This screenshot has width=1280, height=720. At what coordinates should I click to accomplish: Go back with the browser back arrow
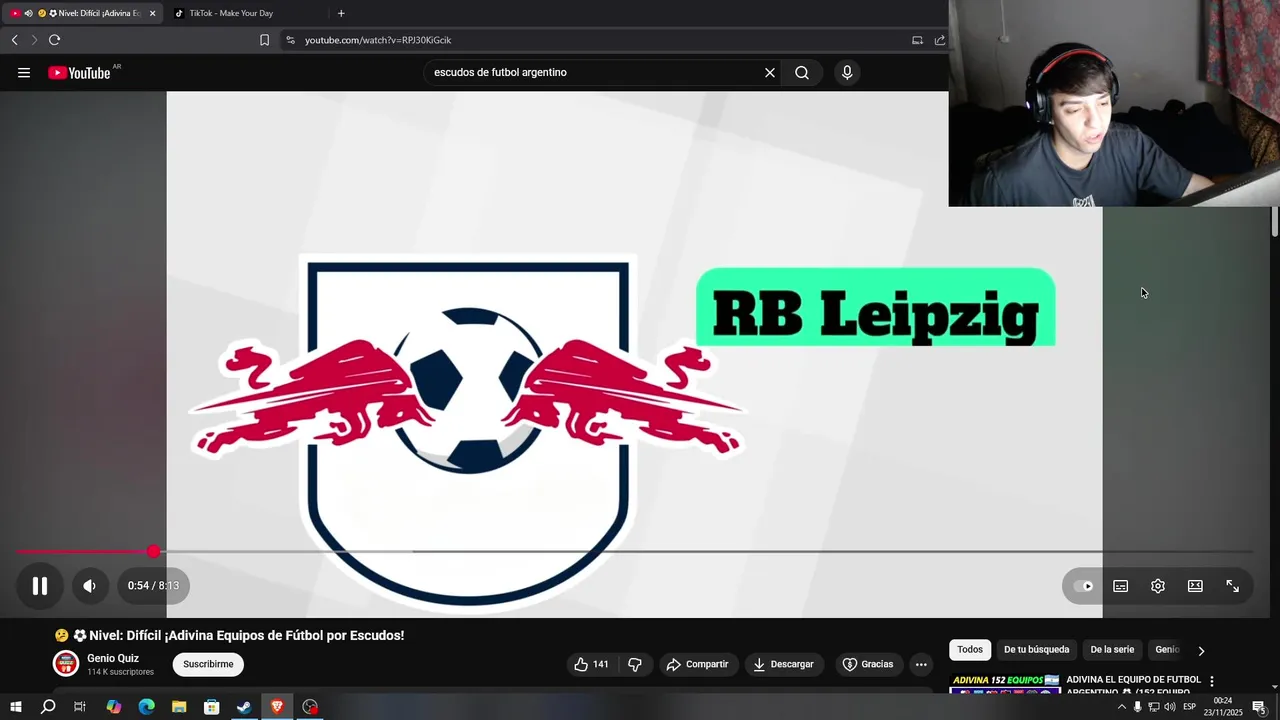pos(14,40)
